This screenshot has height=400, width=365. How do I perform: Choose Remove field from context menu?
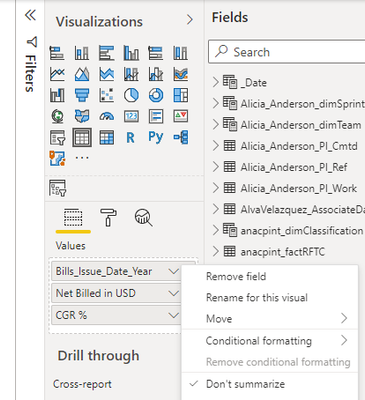[270, 276]
